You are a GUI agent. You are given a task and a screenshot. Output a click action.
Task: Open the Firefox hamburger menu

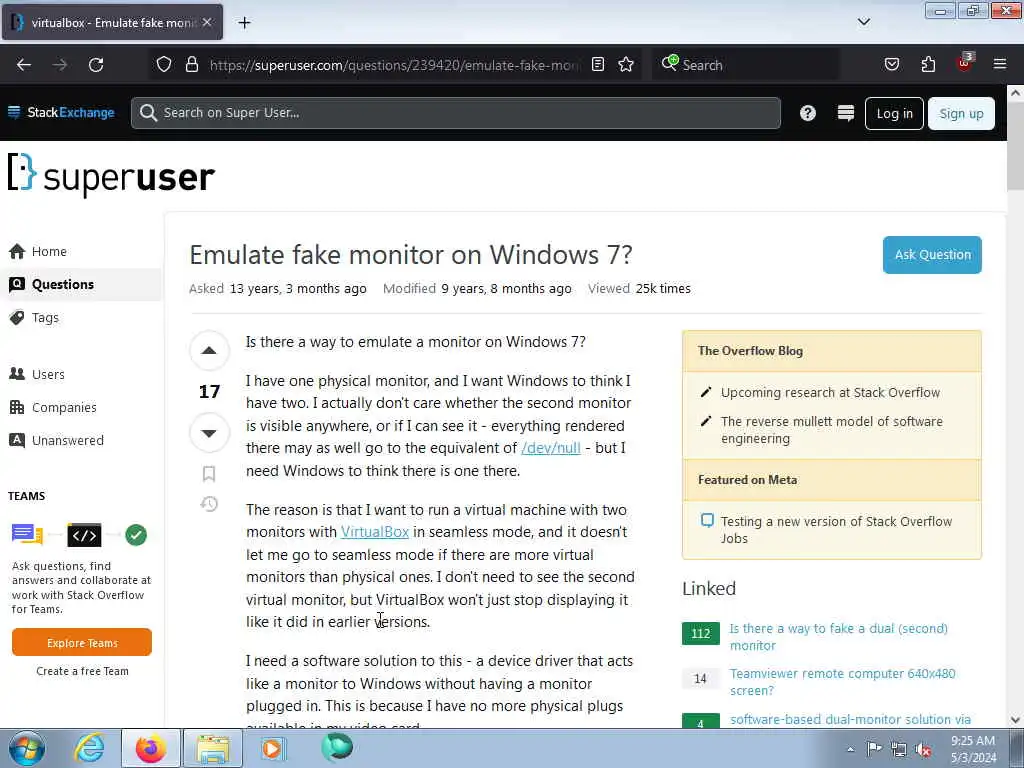click(1000, 64)
